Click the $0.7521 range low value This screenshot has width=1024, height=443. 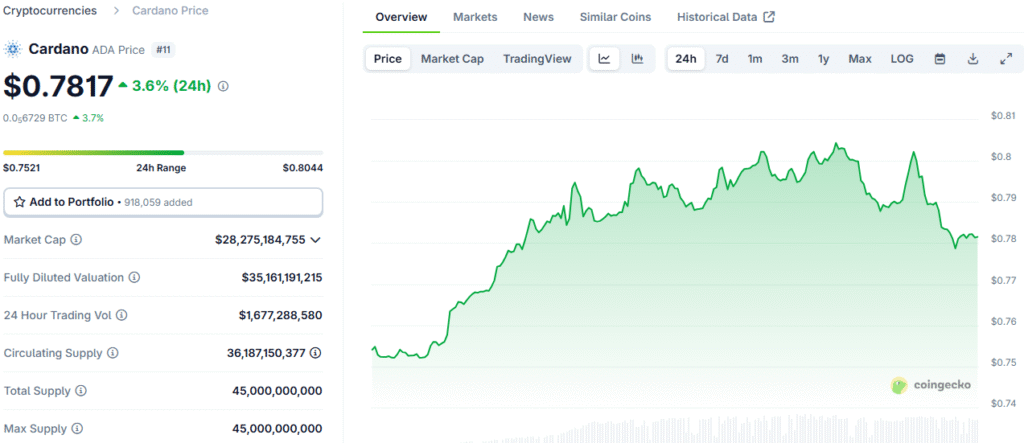pos(22,168)
